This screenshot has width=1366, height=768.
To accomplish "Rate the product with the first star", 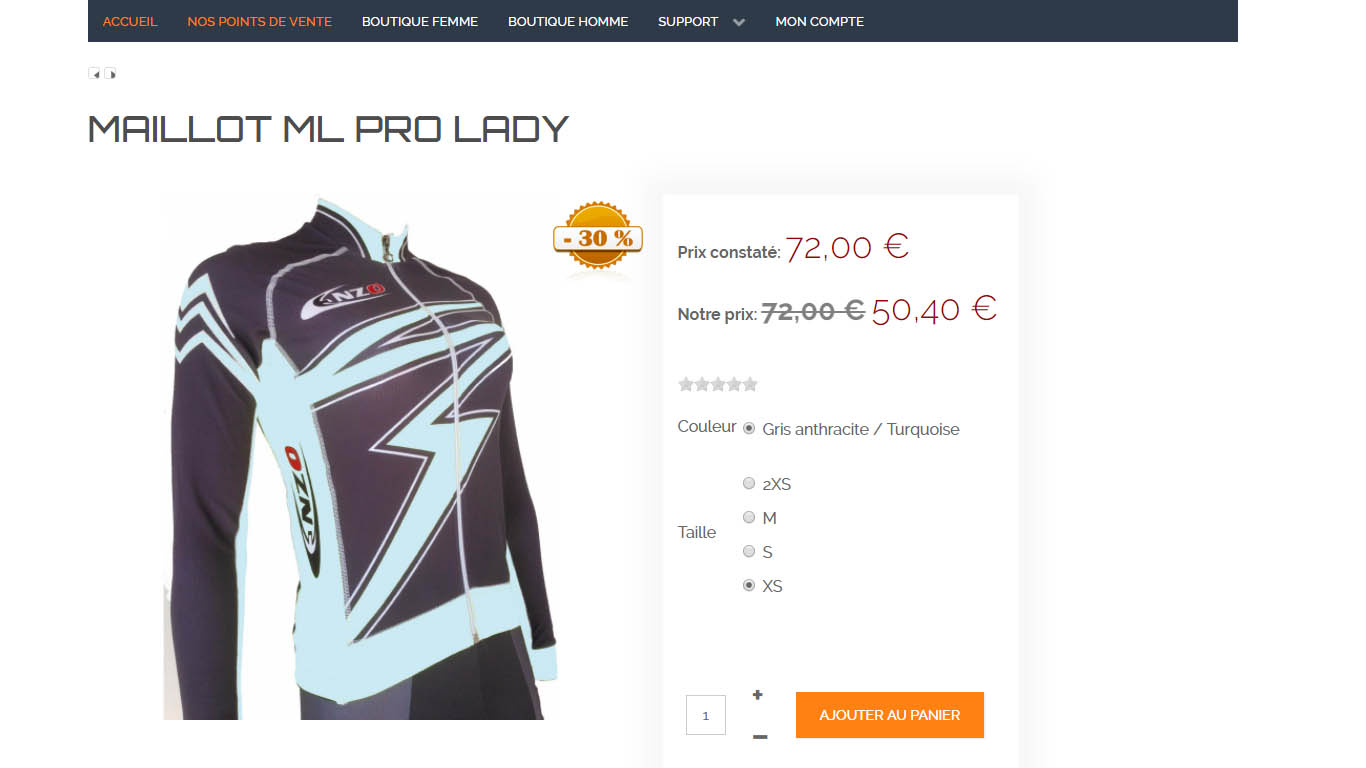I will coord(686,384).
